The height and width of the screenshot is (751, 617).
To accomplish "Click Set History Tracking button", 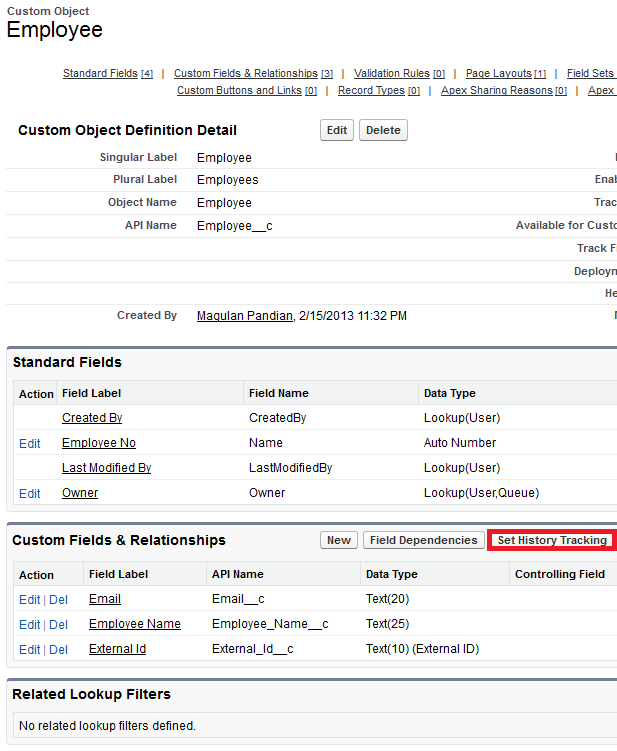I will coord(552,540).
